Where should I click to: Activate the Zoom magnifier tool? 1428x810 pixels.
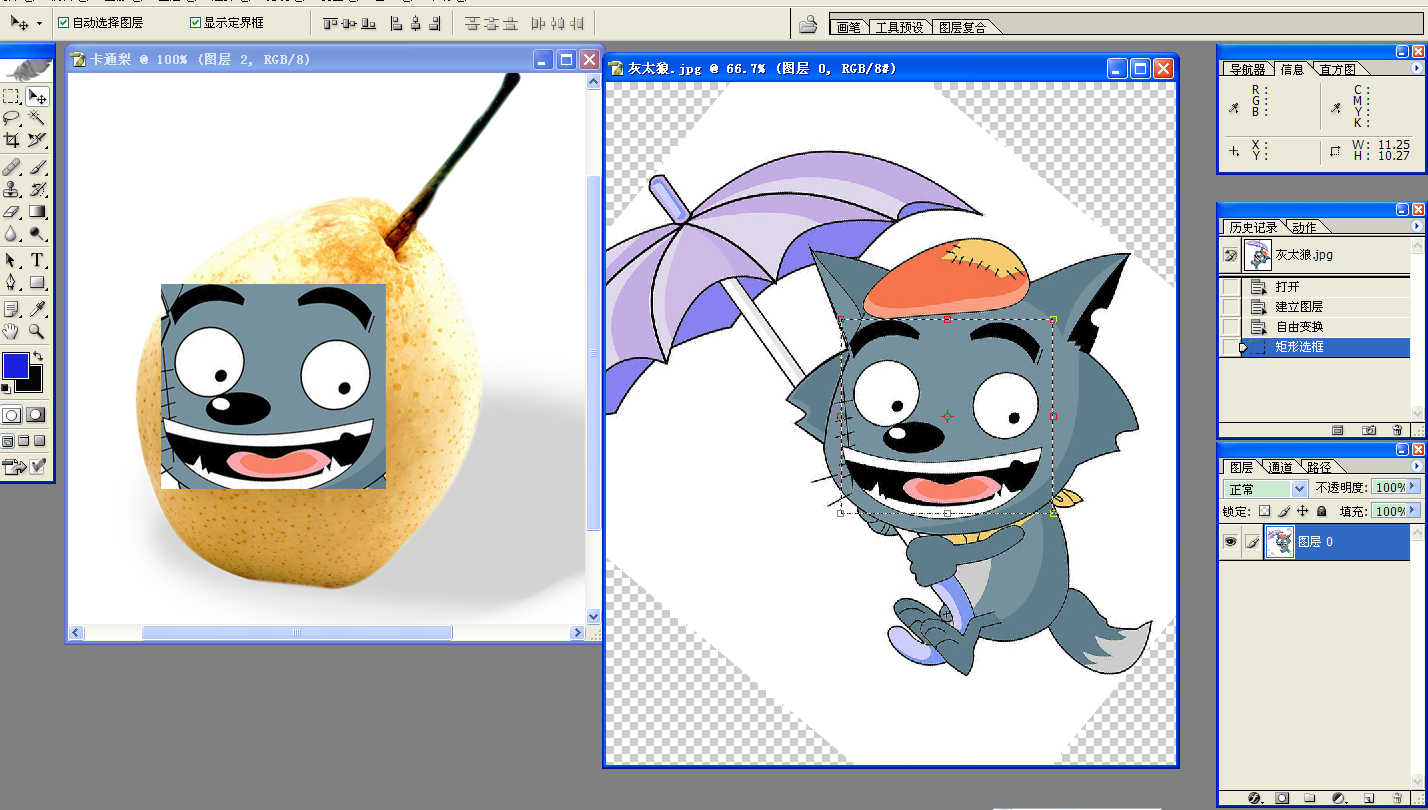(37, 331)
